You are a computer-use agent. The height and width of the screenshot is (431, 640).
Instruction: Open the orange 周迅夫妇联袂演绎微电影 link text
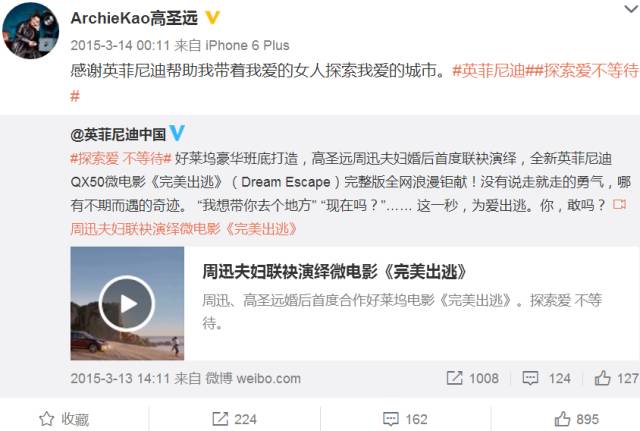(184, 229)
